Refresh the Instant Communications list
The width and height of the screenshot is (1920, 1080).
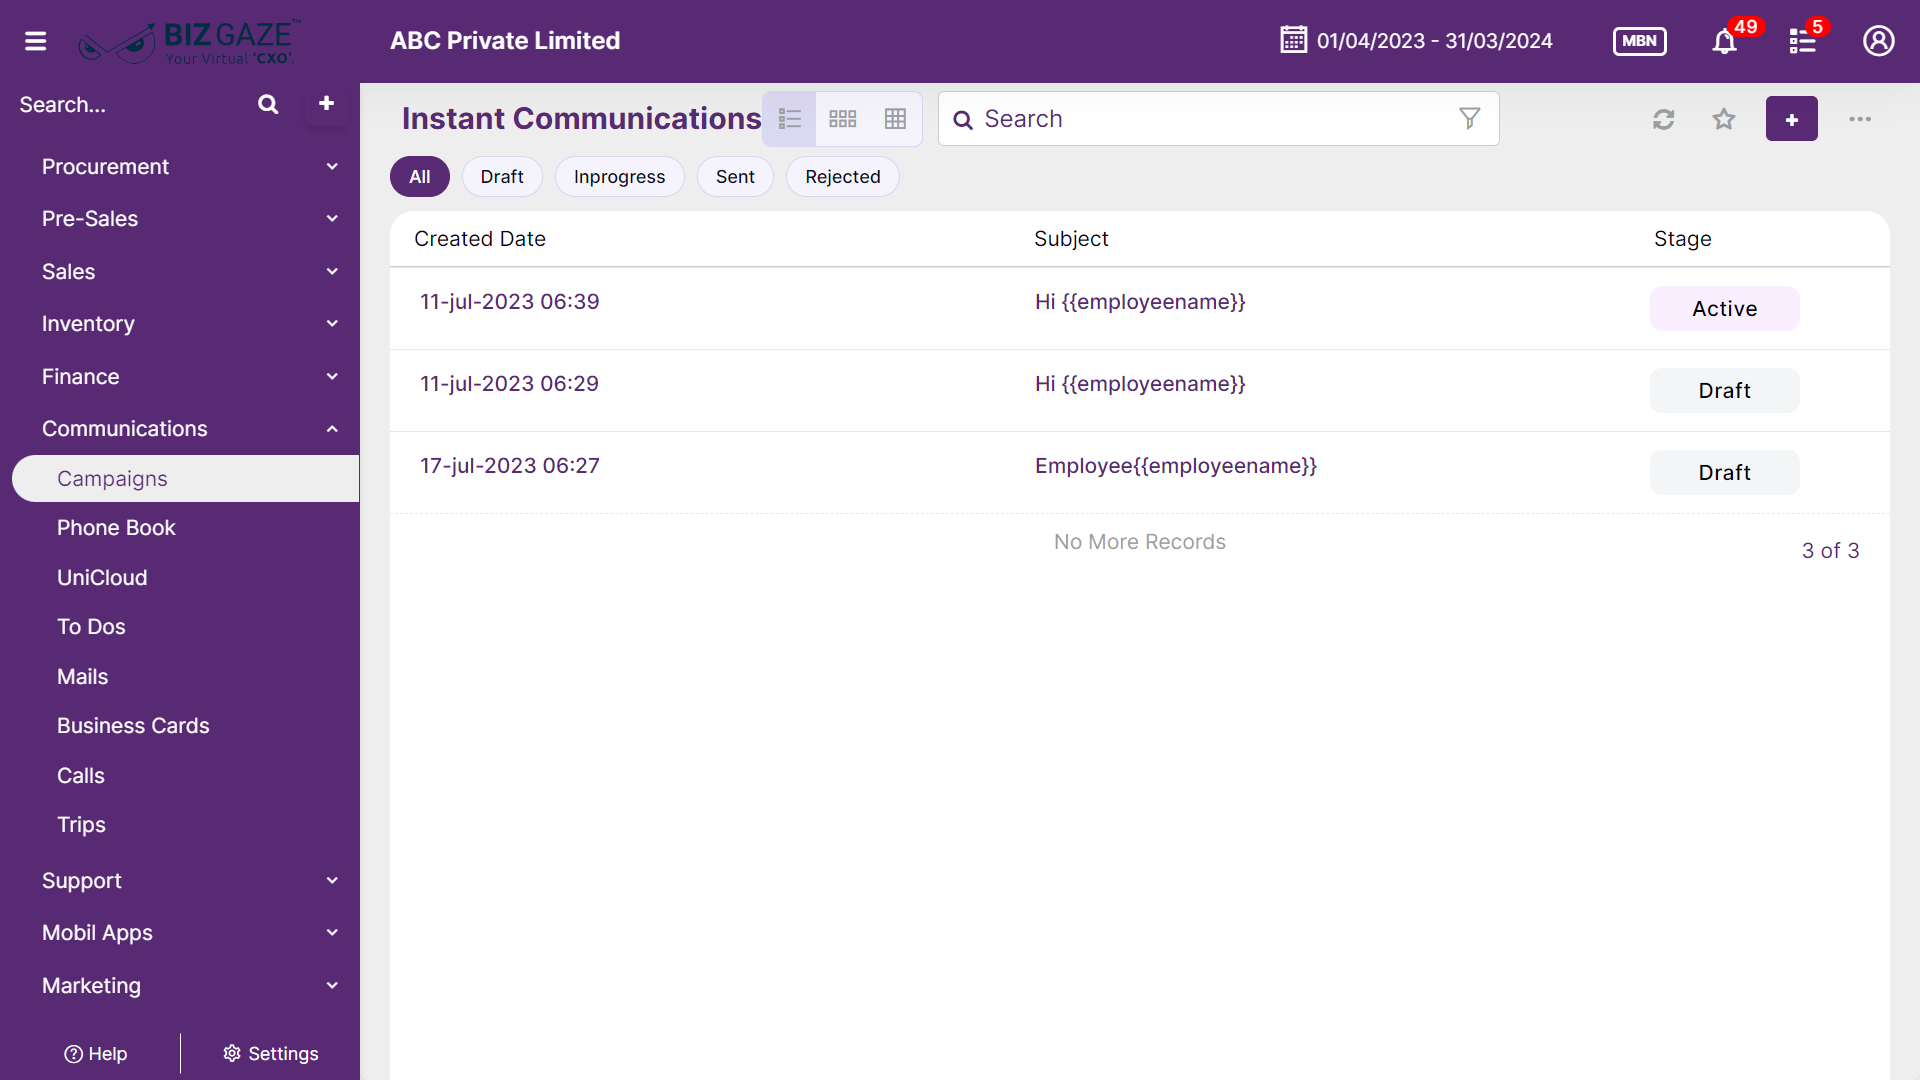[1663, 119]
